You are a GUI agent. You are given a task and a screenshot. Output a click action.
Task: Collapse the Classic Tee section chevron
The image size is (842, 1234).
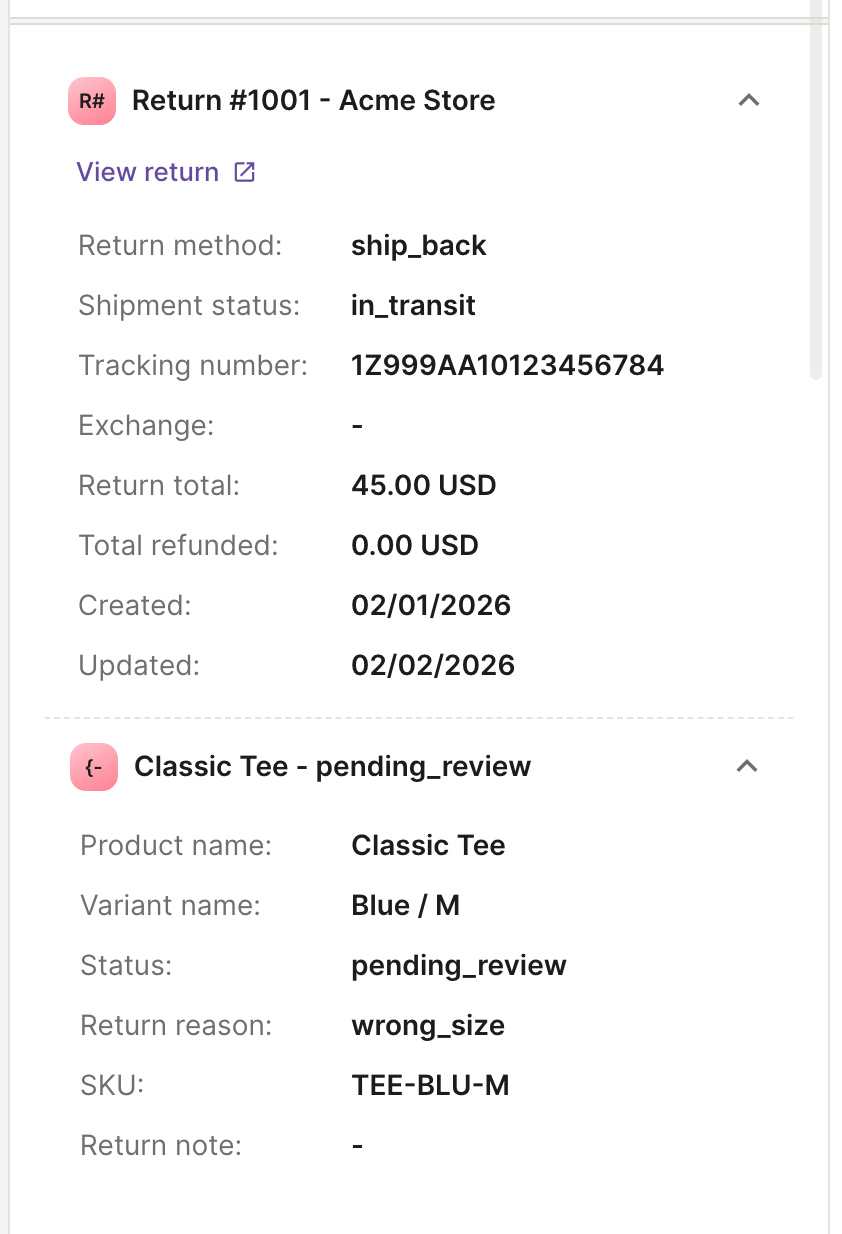point(747,766)
